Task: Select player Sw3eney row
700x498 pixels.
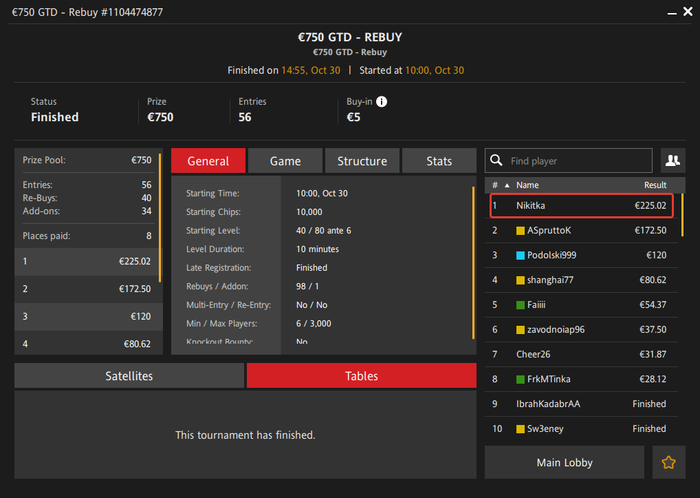Action: 581,429
